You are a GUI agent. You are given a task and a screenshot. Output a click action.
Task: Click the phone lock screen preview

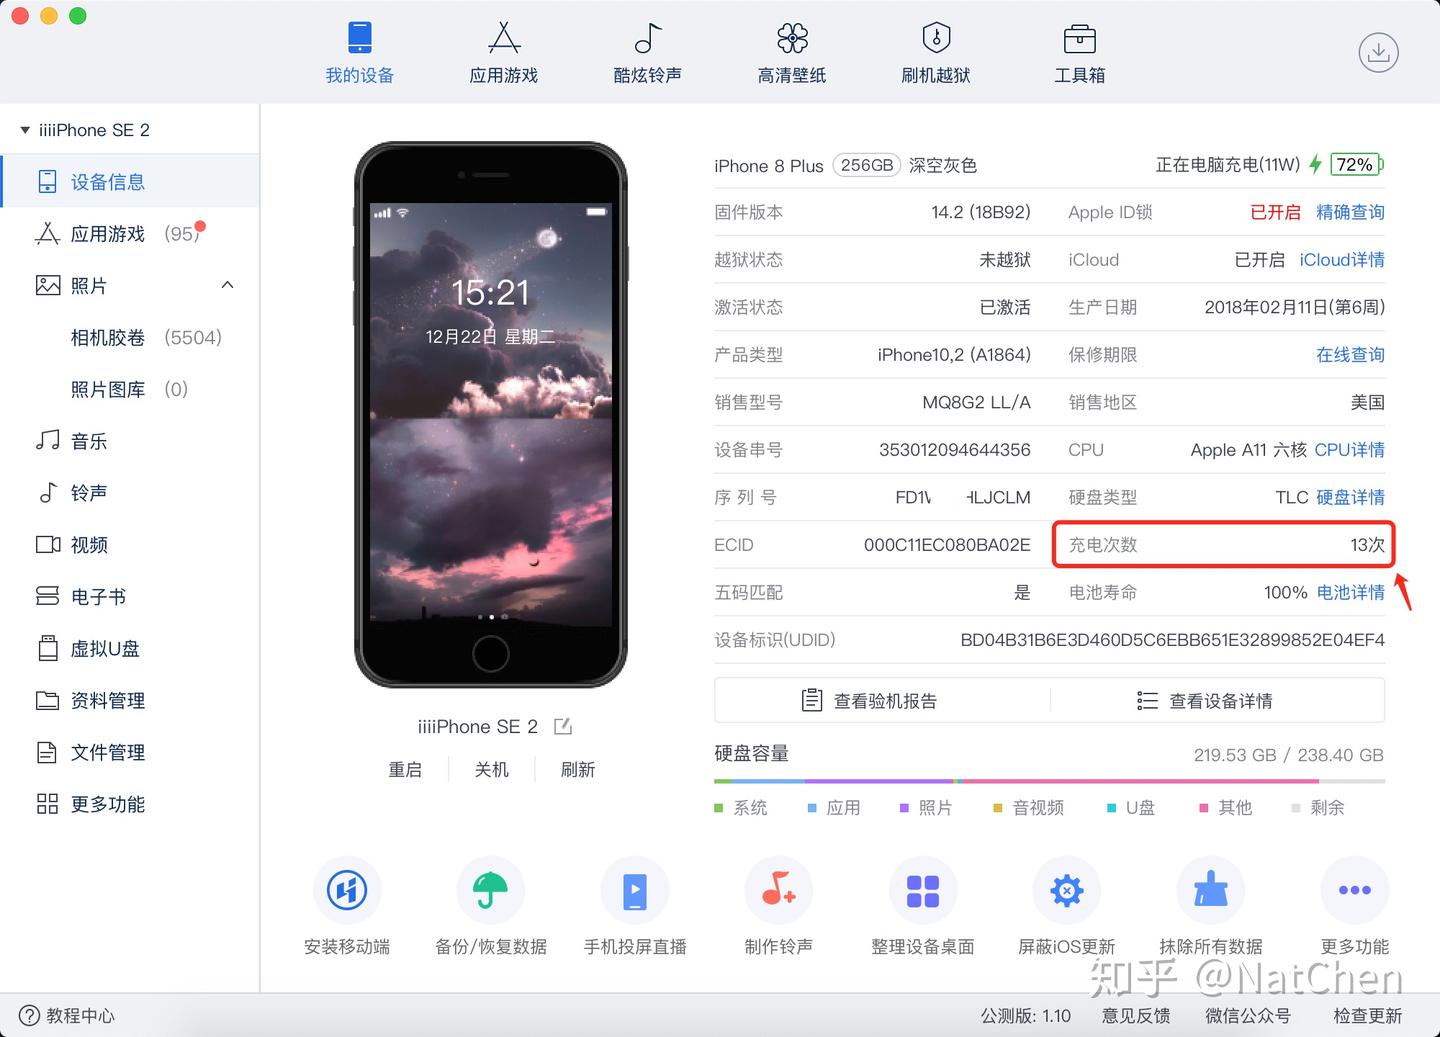click(491, 414)
